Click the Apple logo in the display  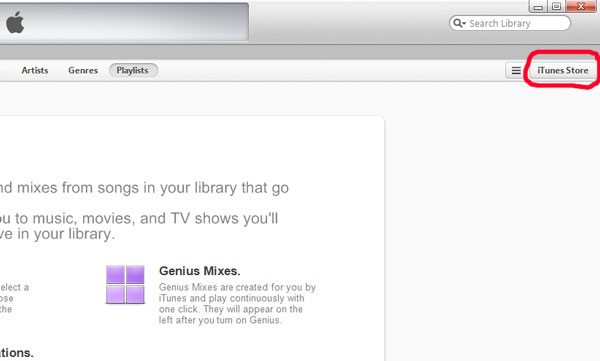[x=15, y=22]
